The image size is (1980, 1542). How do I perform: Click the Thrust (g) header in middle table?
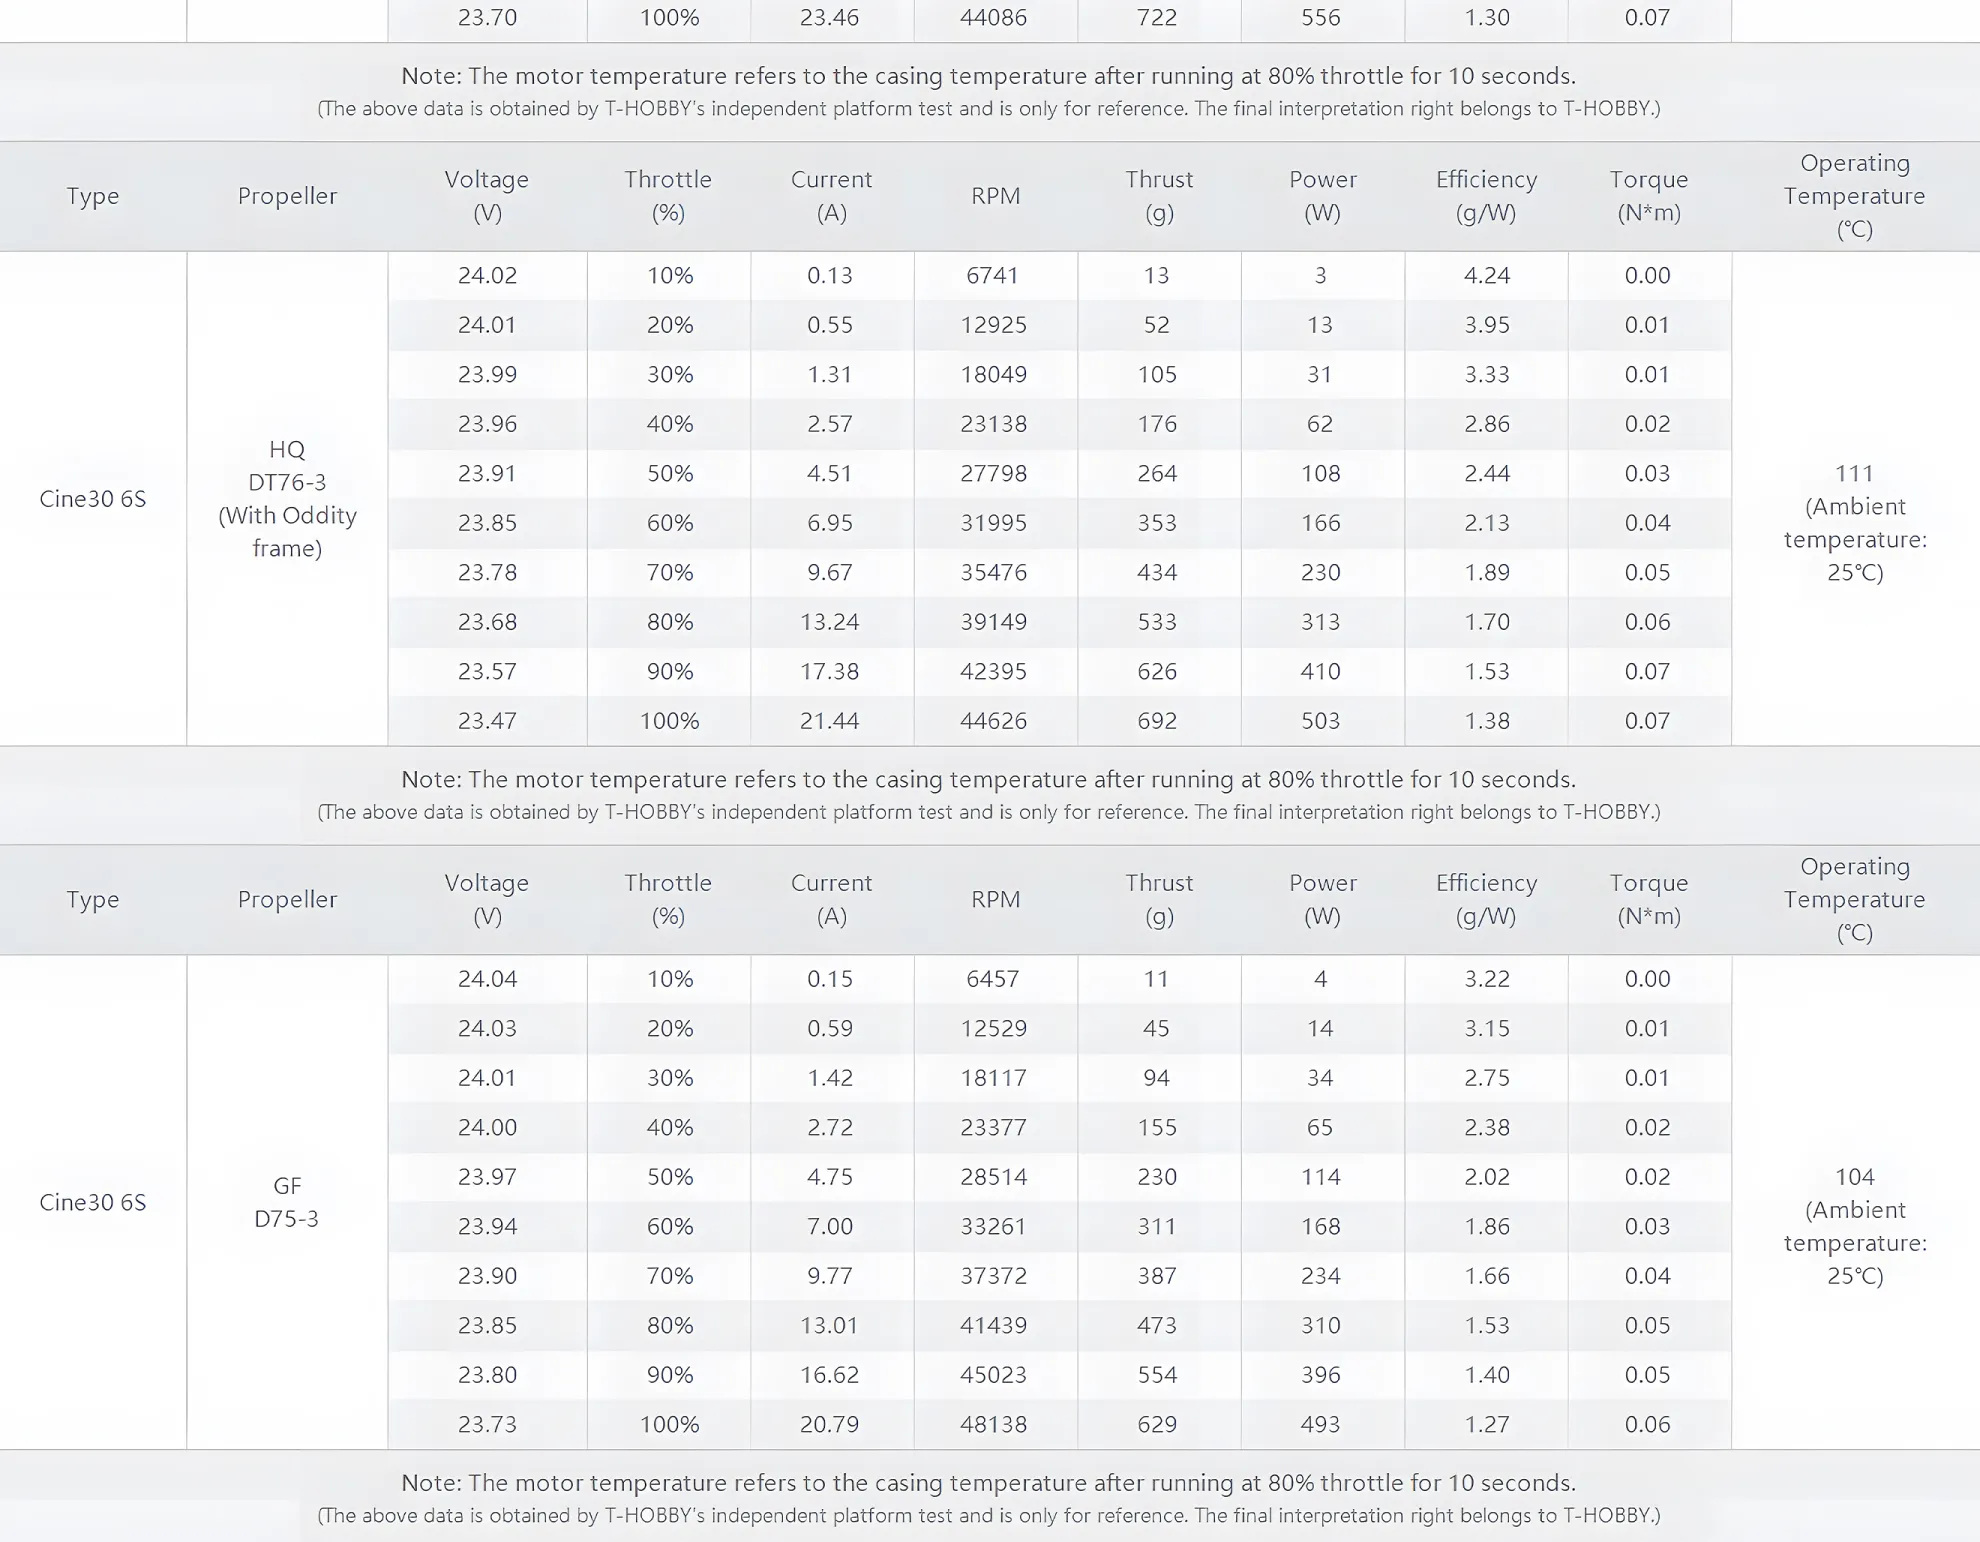point(1159,195)
